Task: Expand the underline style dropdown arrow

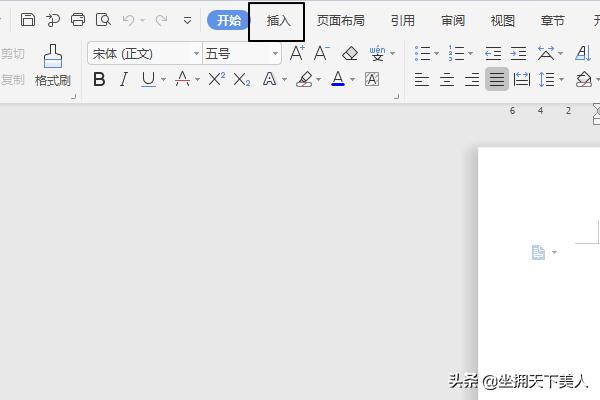Action: point(163,80)
